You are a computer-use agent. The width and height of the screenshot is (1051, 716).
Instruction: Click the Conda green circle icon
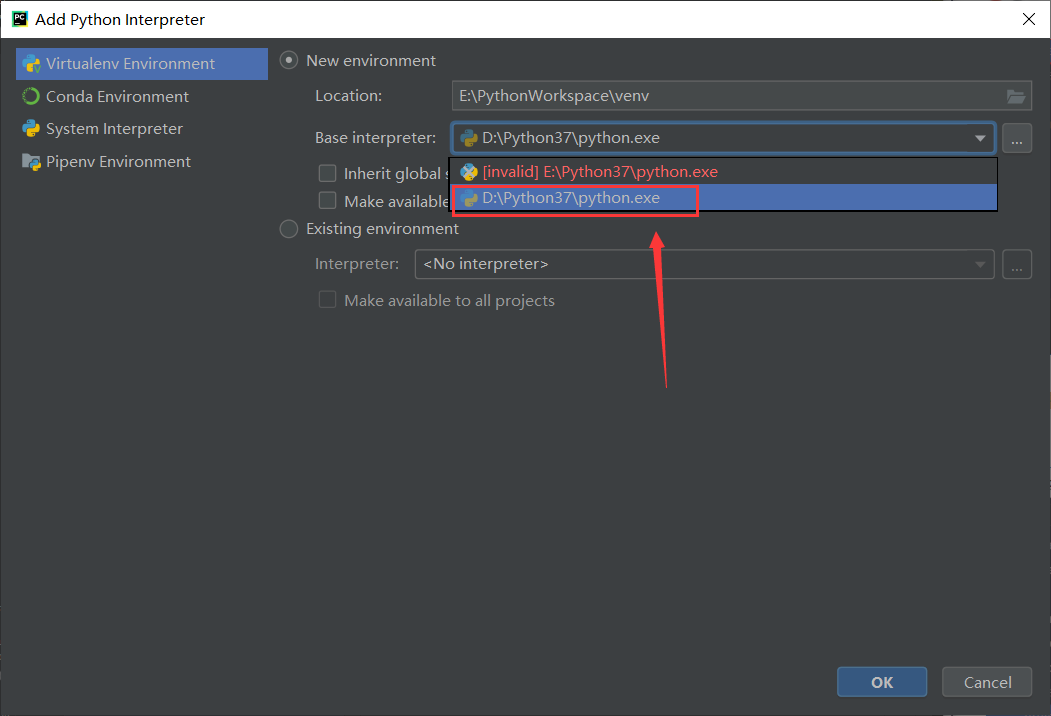[x=31, y=97]
